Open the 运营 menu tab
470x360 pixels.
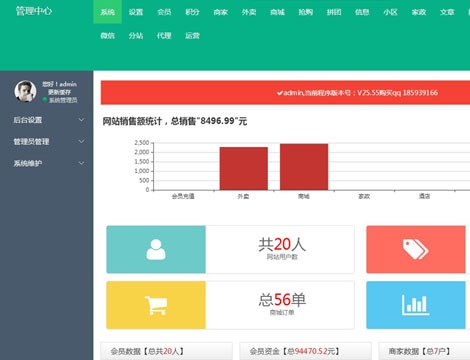[x=192, y=35]
